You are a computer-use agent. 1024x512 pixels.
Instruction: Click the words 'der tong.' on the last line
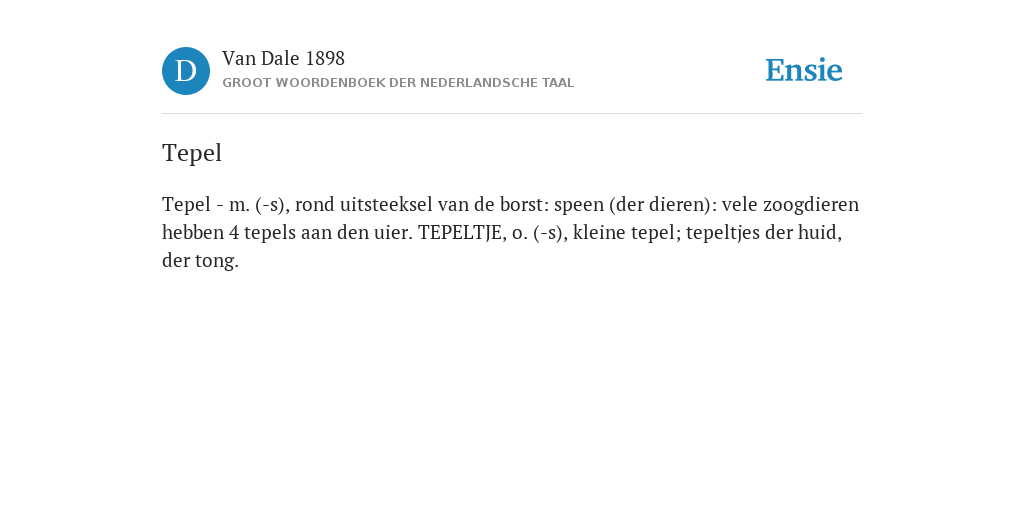(x=200, y=261)
